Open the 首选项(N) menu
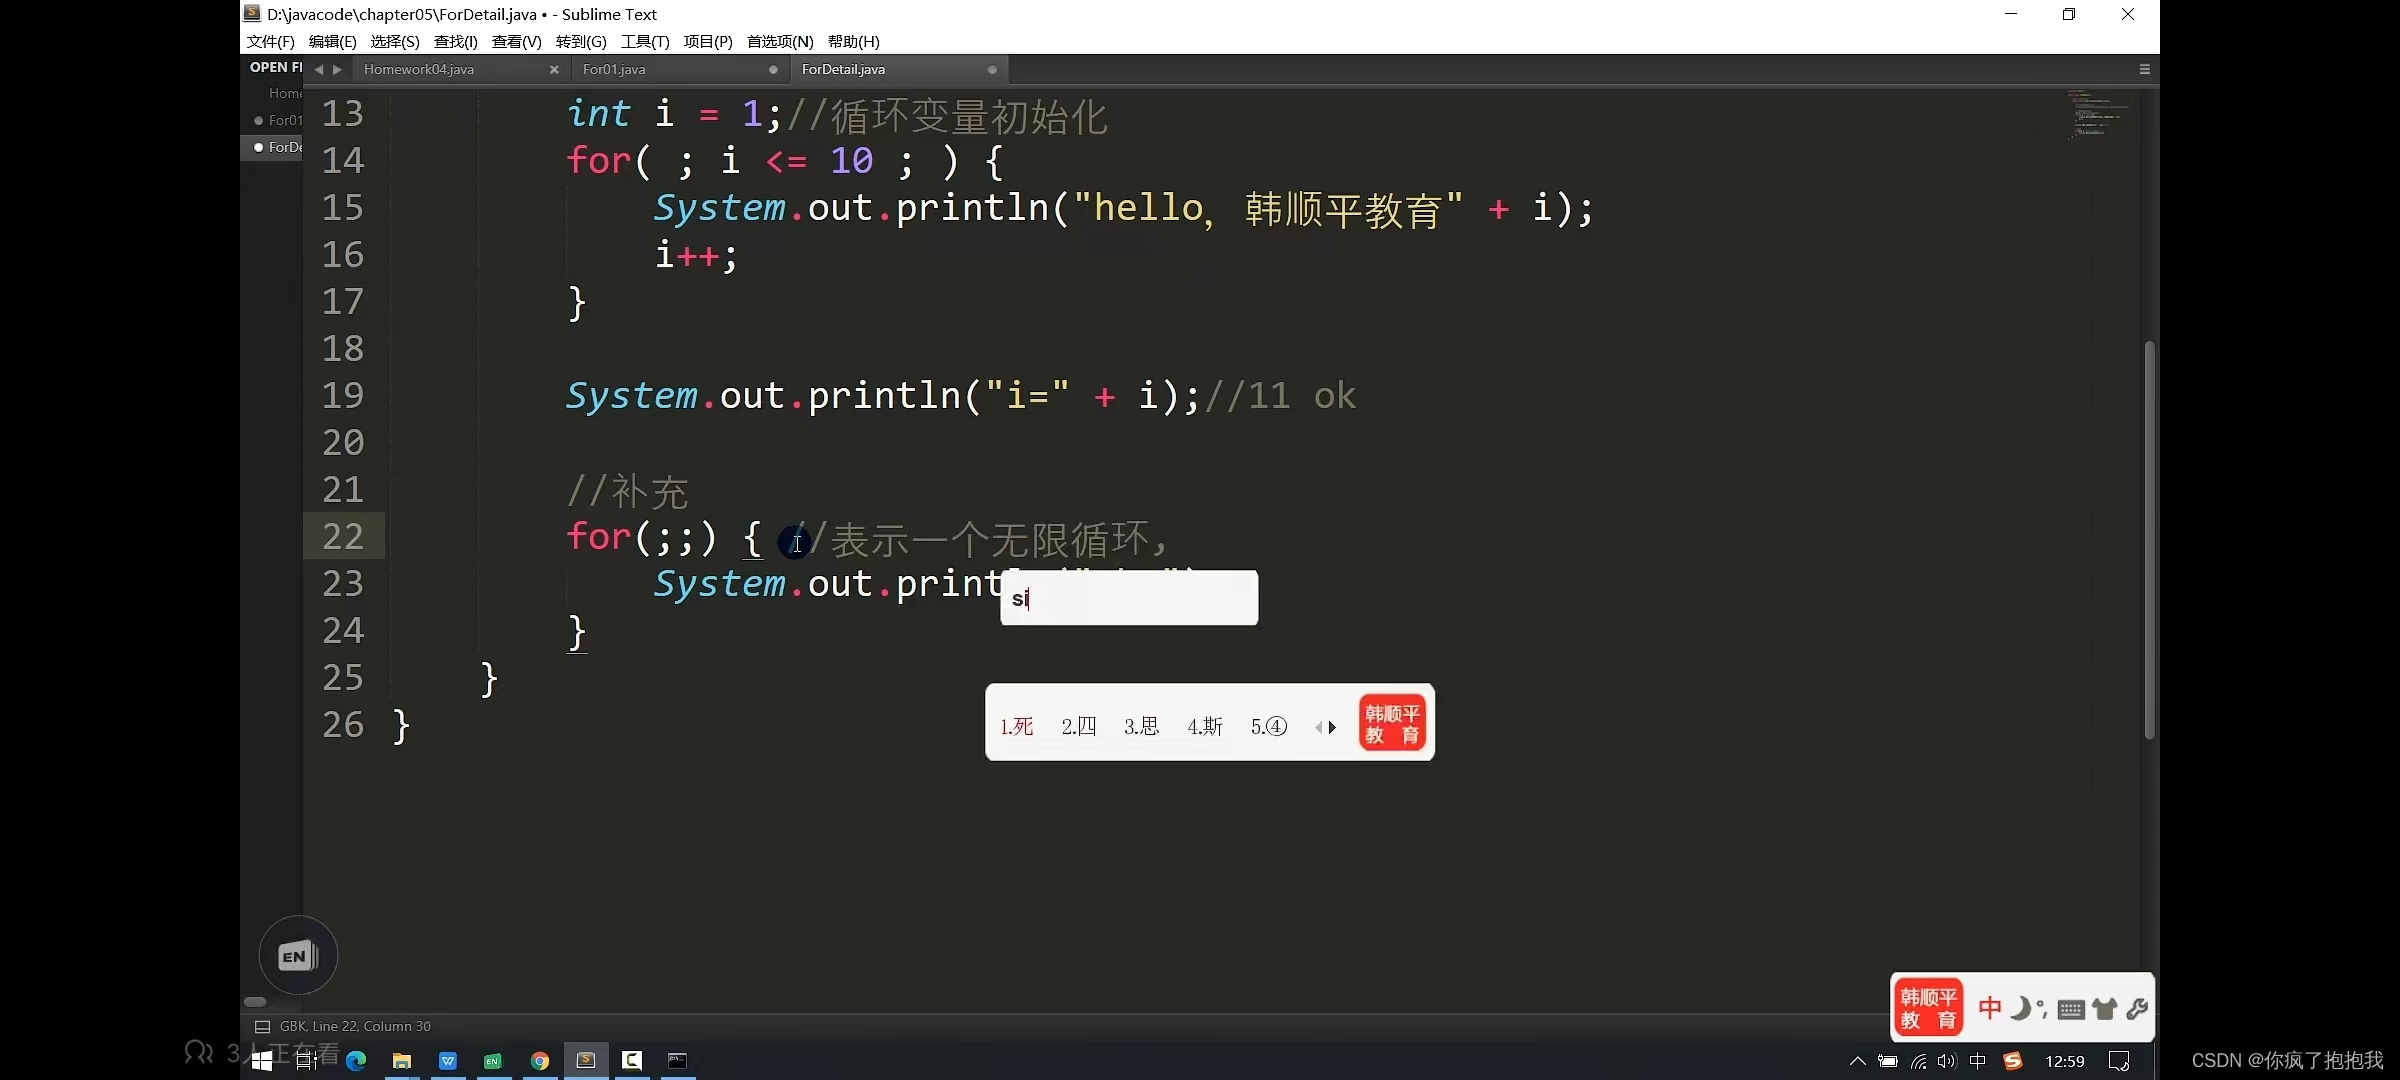This screenshot has height=1080, width=2400. point(780,41)
